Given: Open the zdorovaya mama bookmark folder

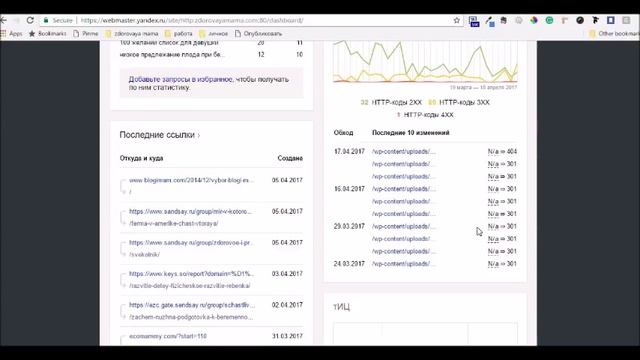Looking at the screenshot, I should click(131, 34).
